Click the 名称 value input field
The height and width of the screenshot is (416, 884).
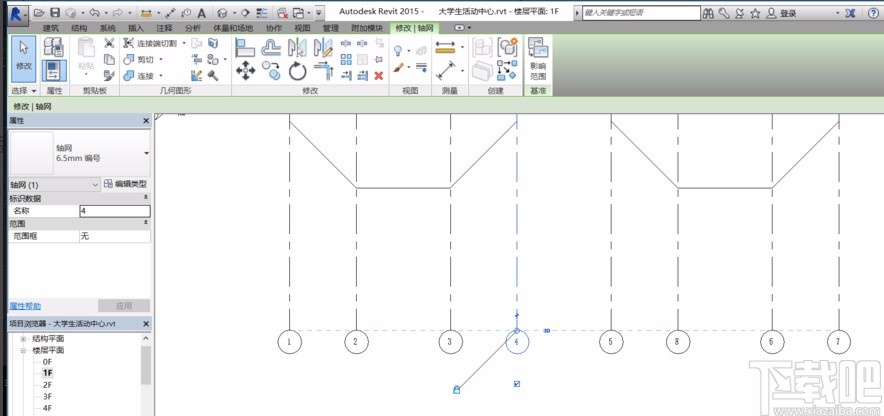tap(115, 211)
